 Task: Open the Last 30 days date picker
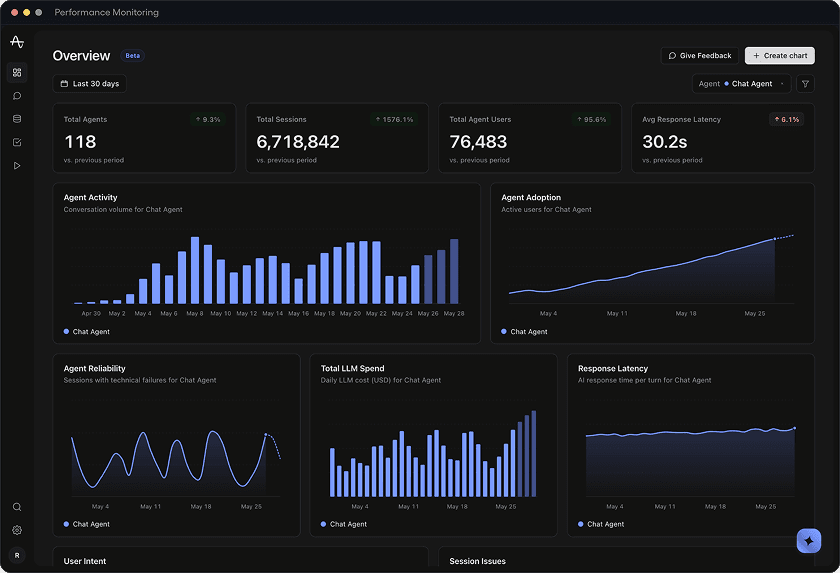(x=89, y=84)
